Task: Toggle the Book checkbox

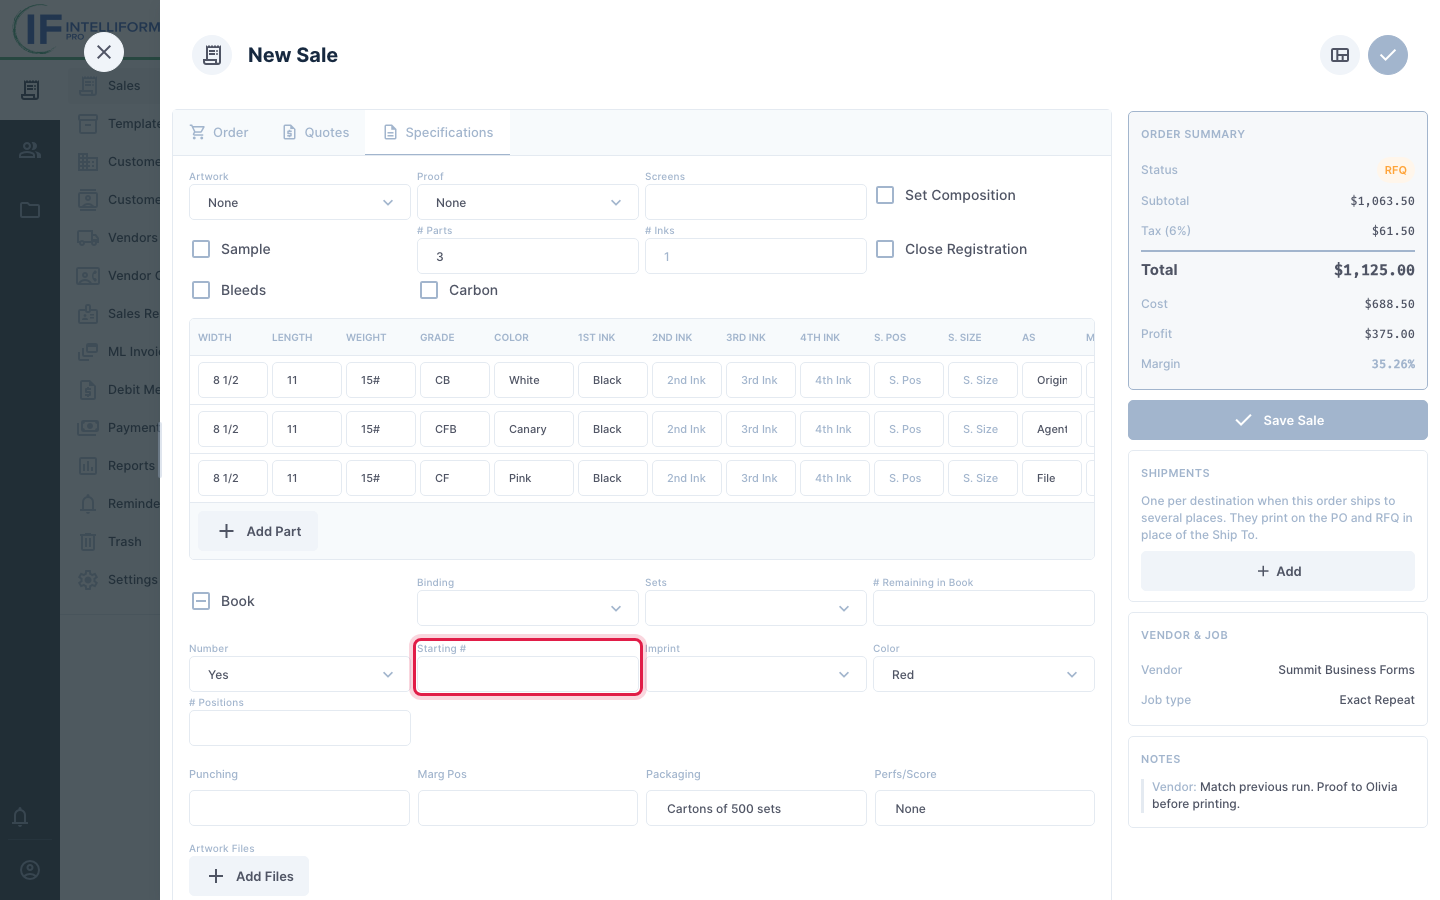Action: point(201,601)
